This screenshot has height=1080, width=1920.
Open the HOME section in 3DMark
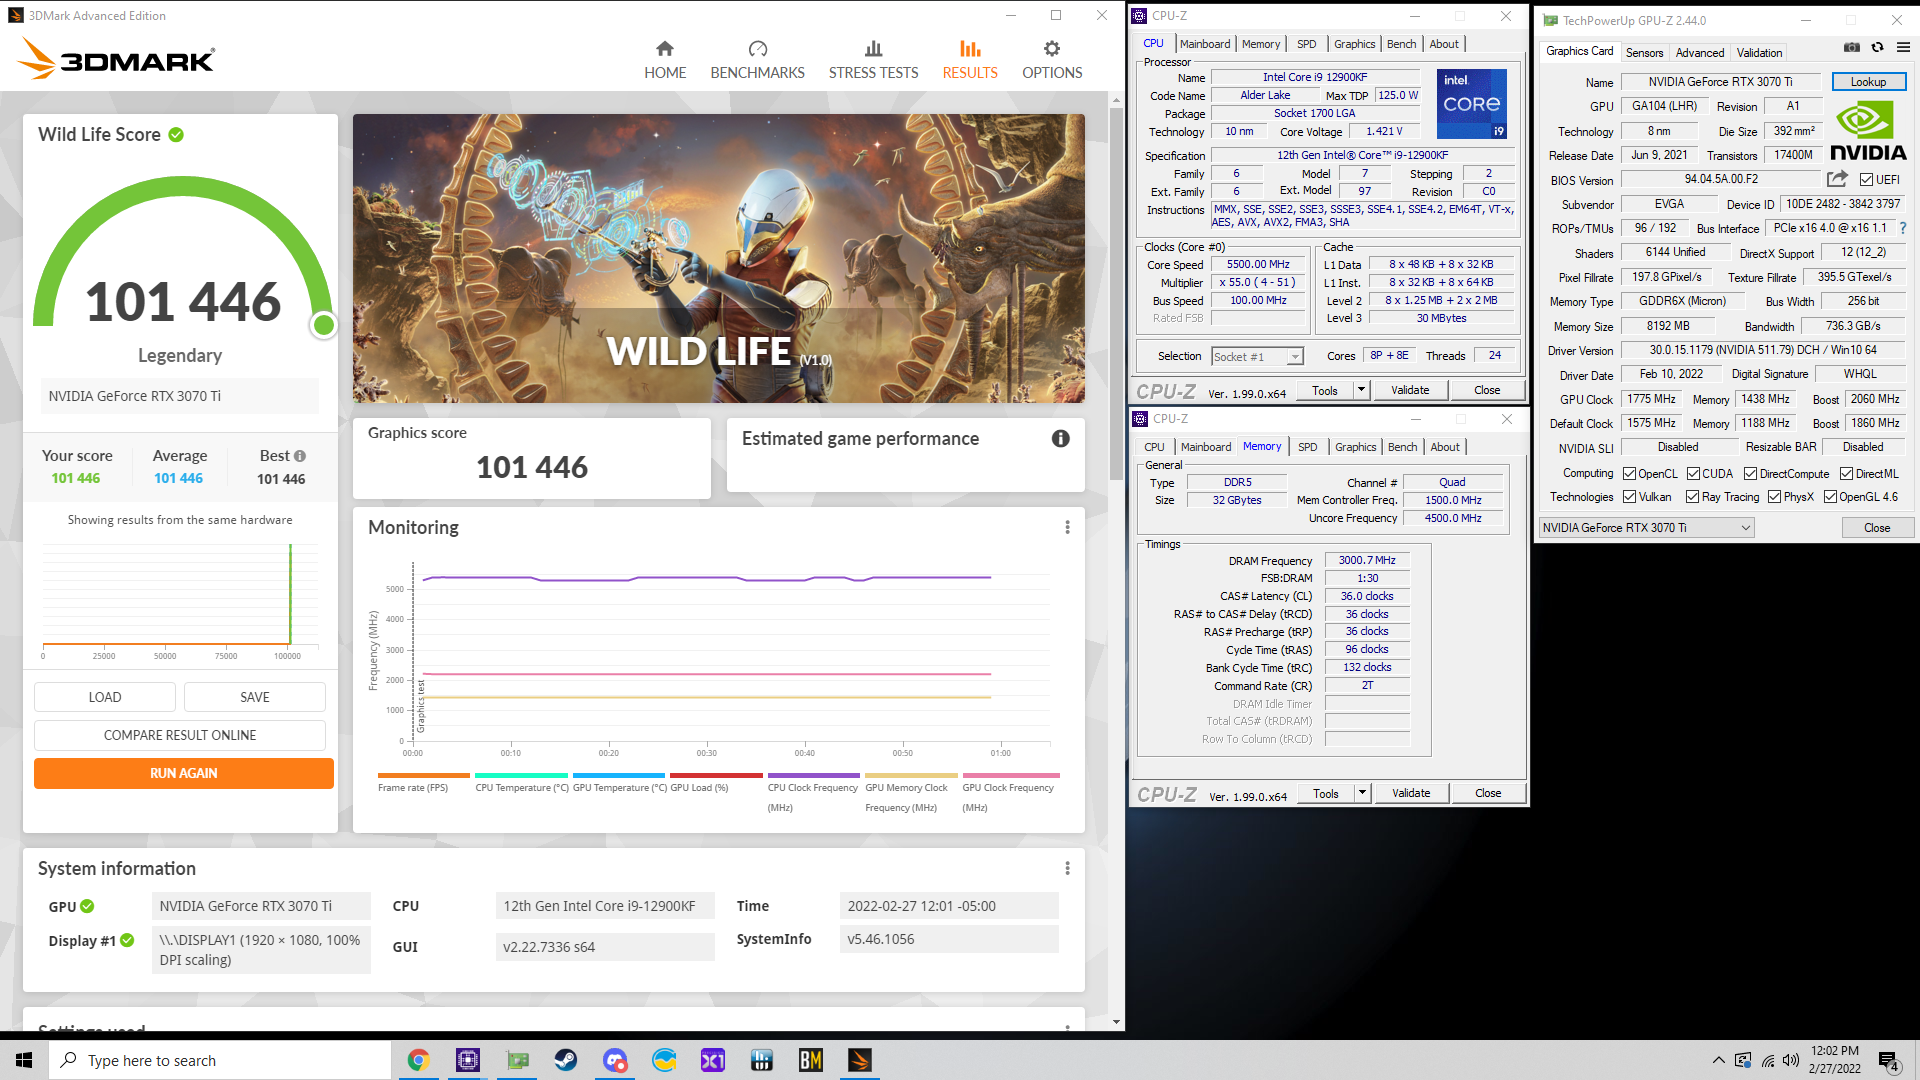pyautogui.click(x=665, y=60)
